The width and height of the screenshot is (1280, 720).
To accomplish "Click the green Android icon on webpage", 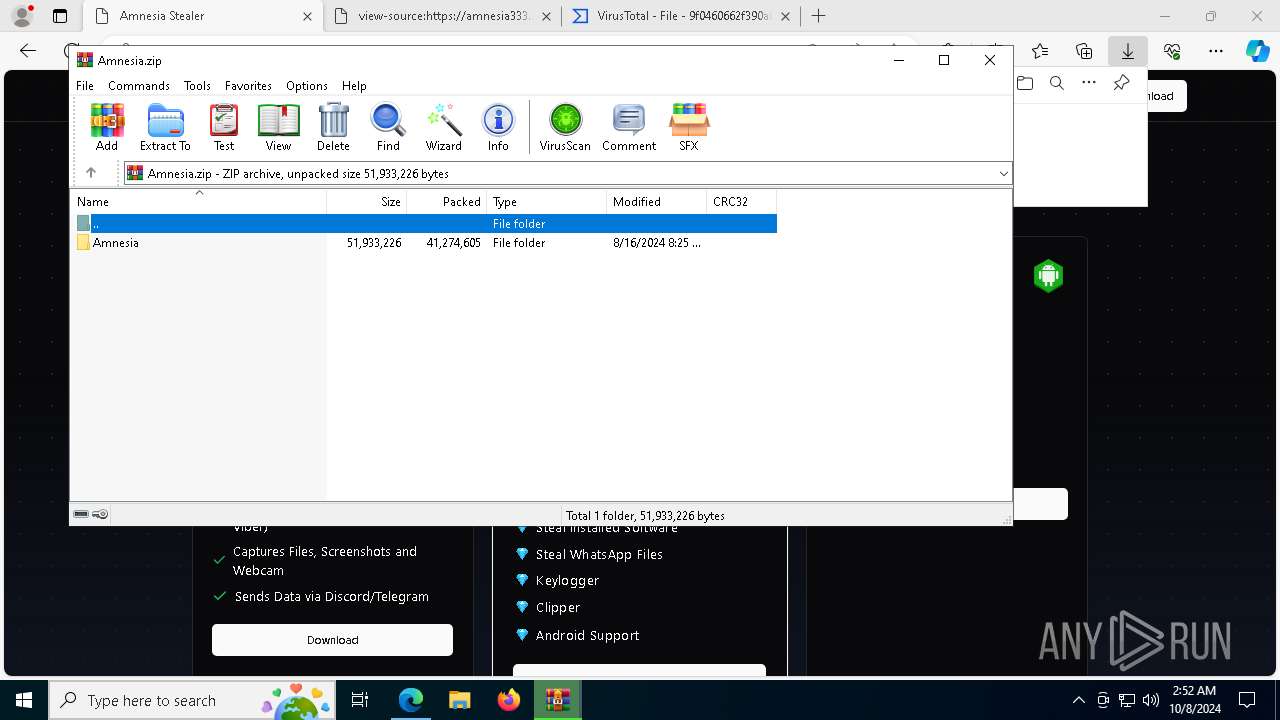I will coord(1048,275).
